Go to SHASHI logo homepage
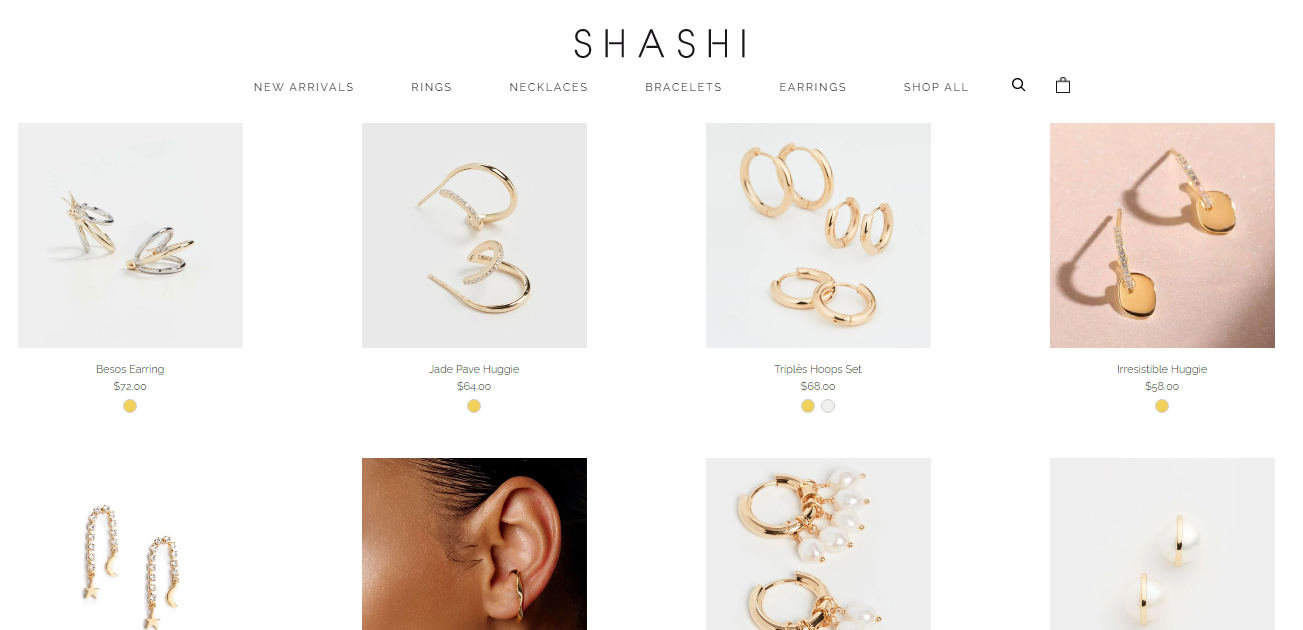The height and width of the screenshot is (630, 1303). pos(659,43)
